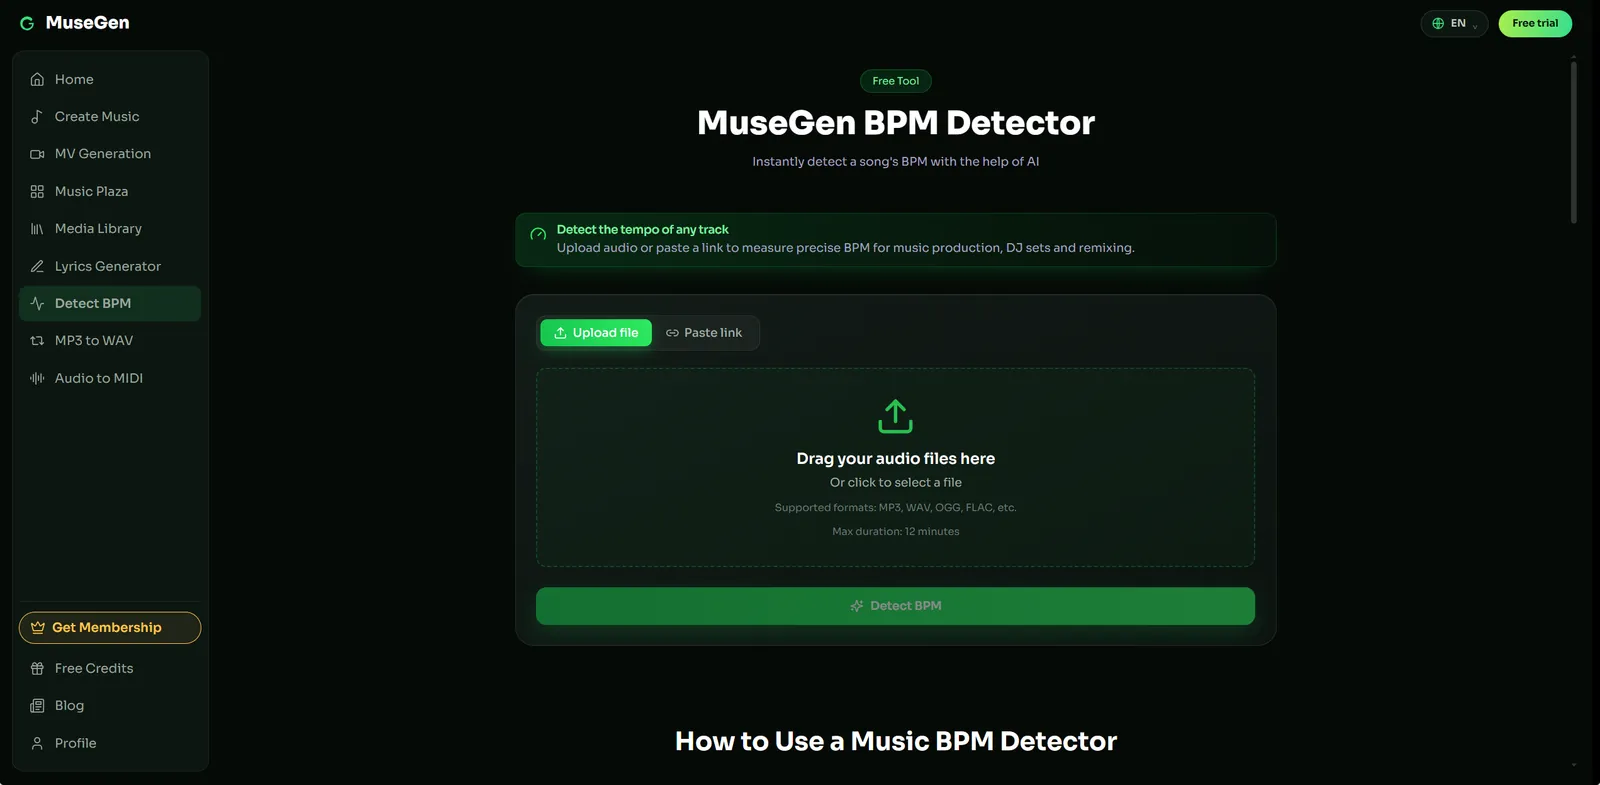The width and height of the screenshot is (1600, 785).
Task: Open the Blog link
Action: tap(110, 706)
